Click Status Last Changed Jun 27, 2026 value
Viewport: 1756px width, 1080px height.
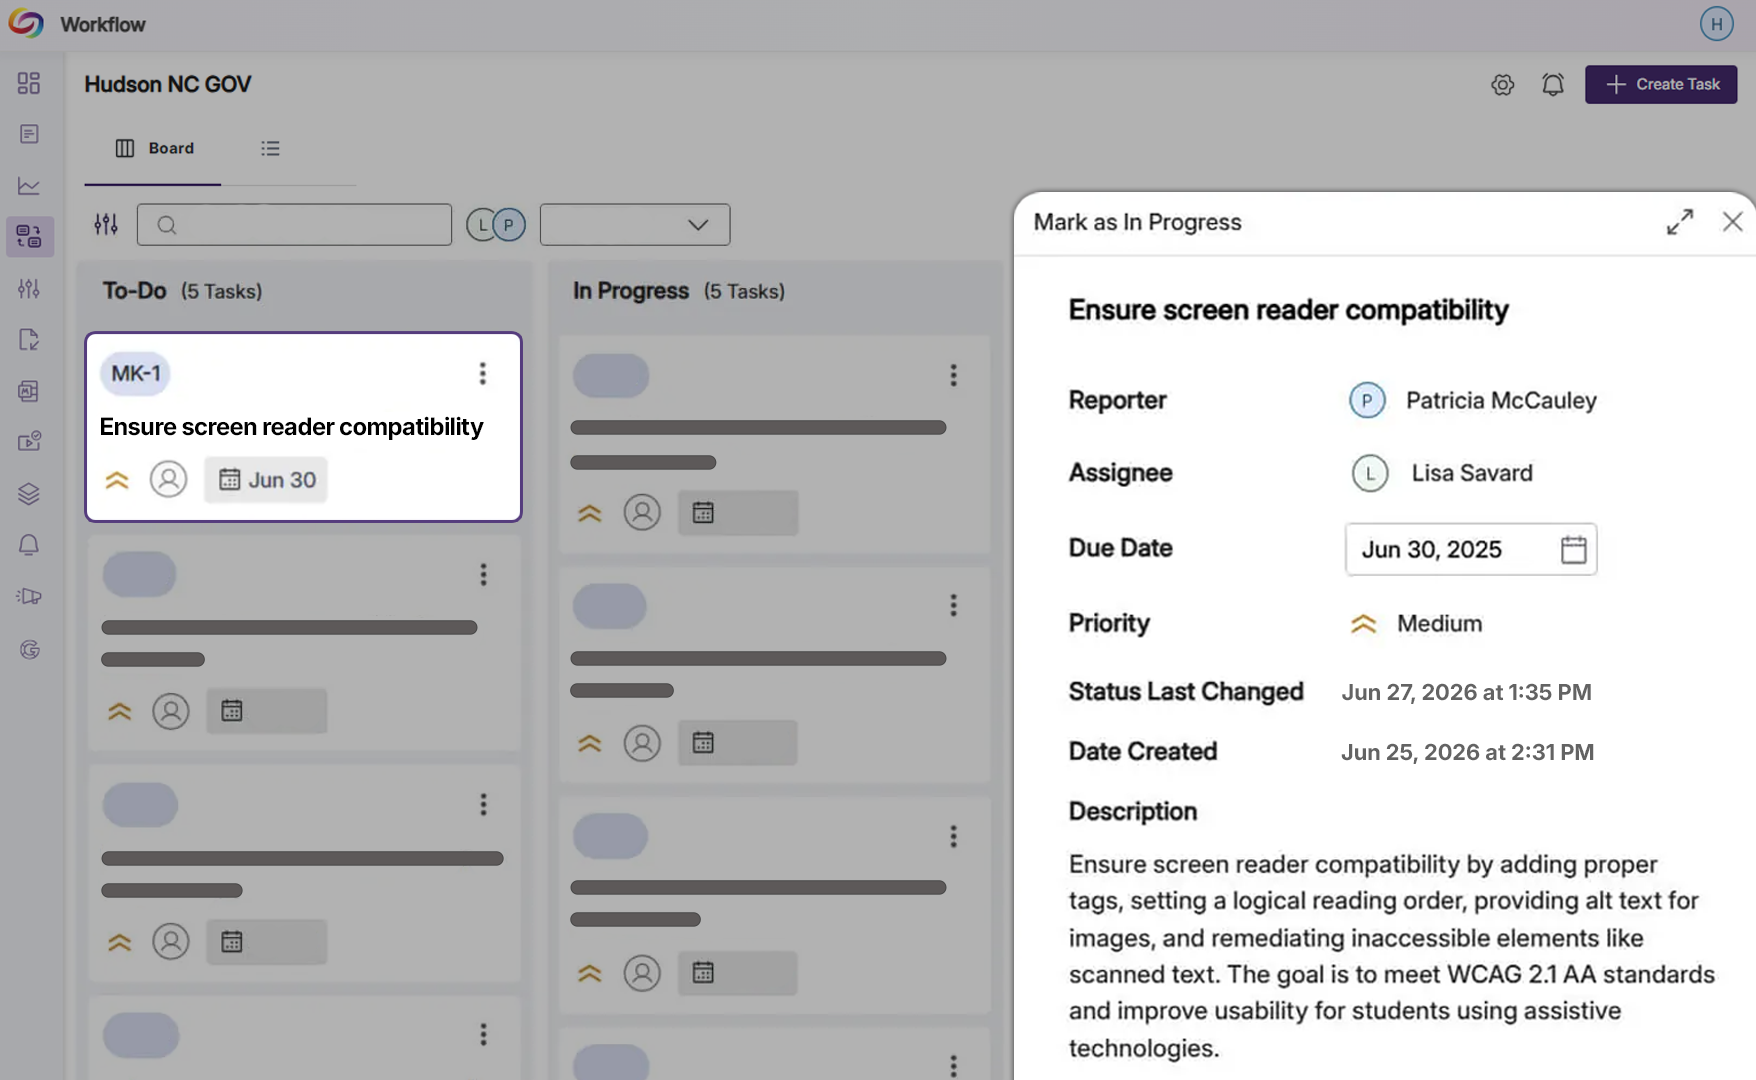[1466, 692]
